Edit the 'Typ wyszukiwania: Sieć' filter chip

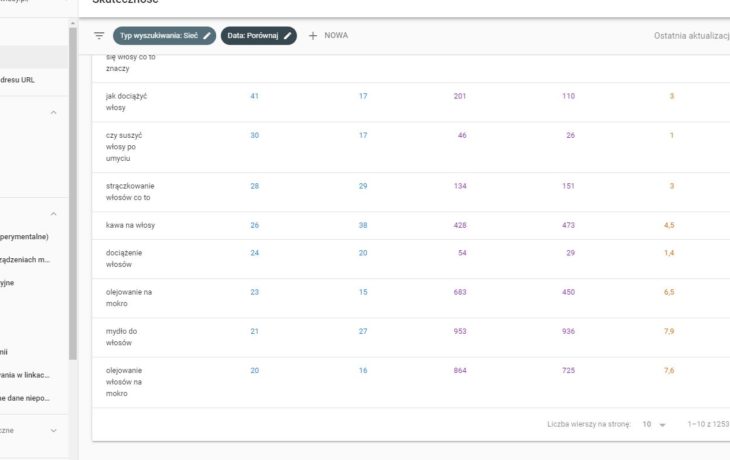coord(164,35)
